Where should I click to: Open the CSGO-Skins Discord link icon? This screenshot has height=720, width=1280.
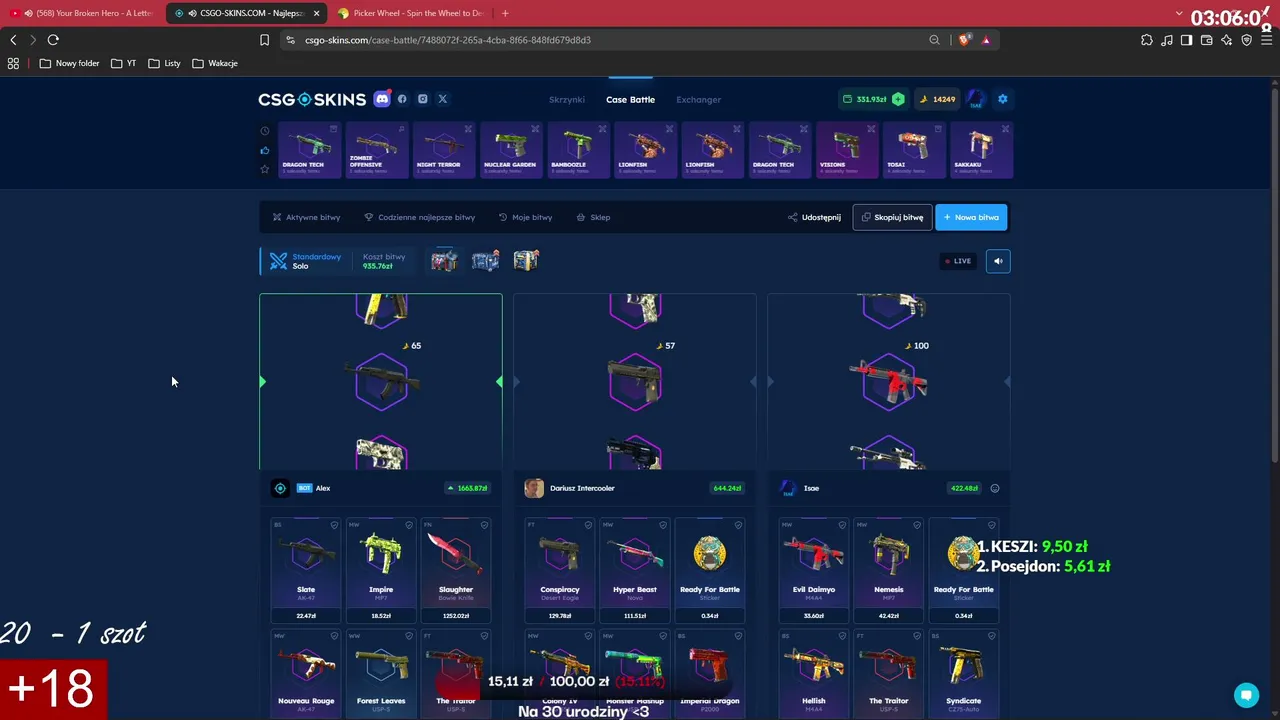(x=382, y=99)
